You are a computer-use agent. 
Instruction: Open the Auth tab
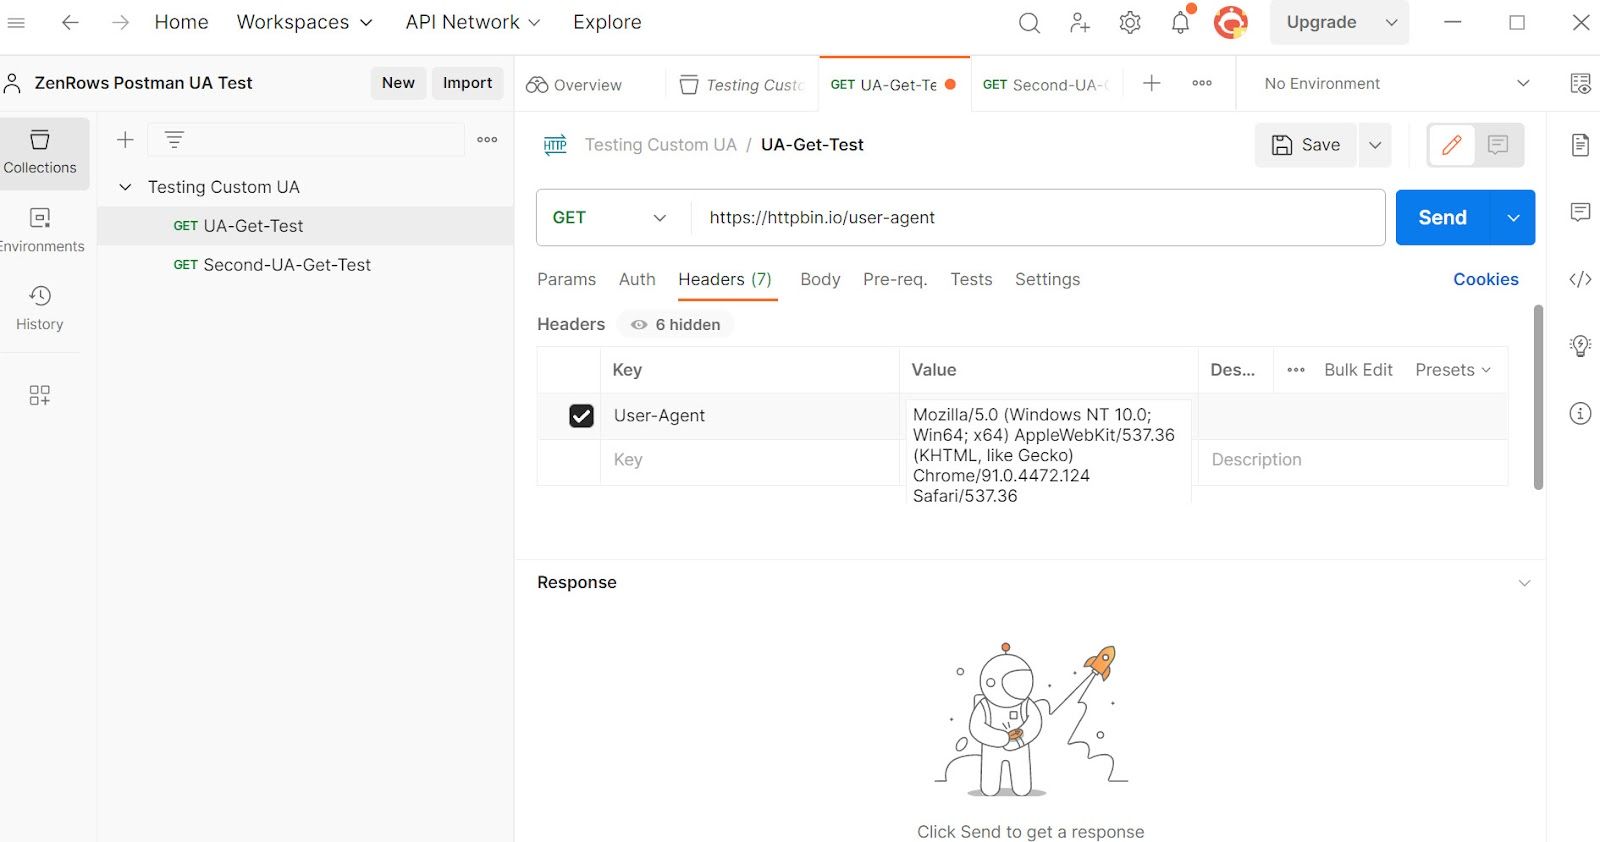[x=637, y=280]
